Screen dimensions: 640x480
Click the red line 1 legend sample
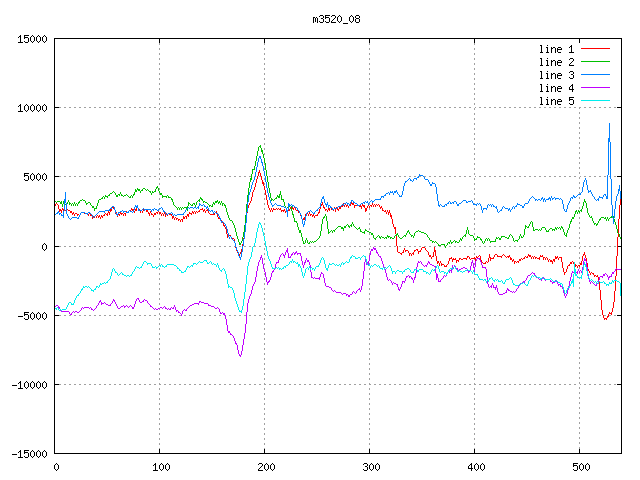pyautogui.click(x=595, y=49)
